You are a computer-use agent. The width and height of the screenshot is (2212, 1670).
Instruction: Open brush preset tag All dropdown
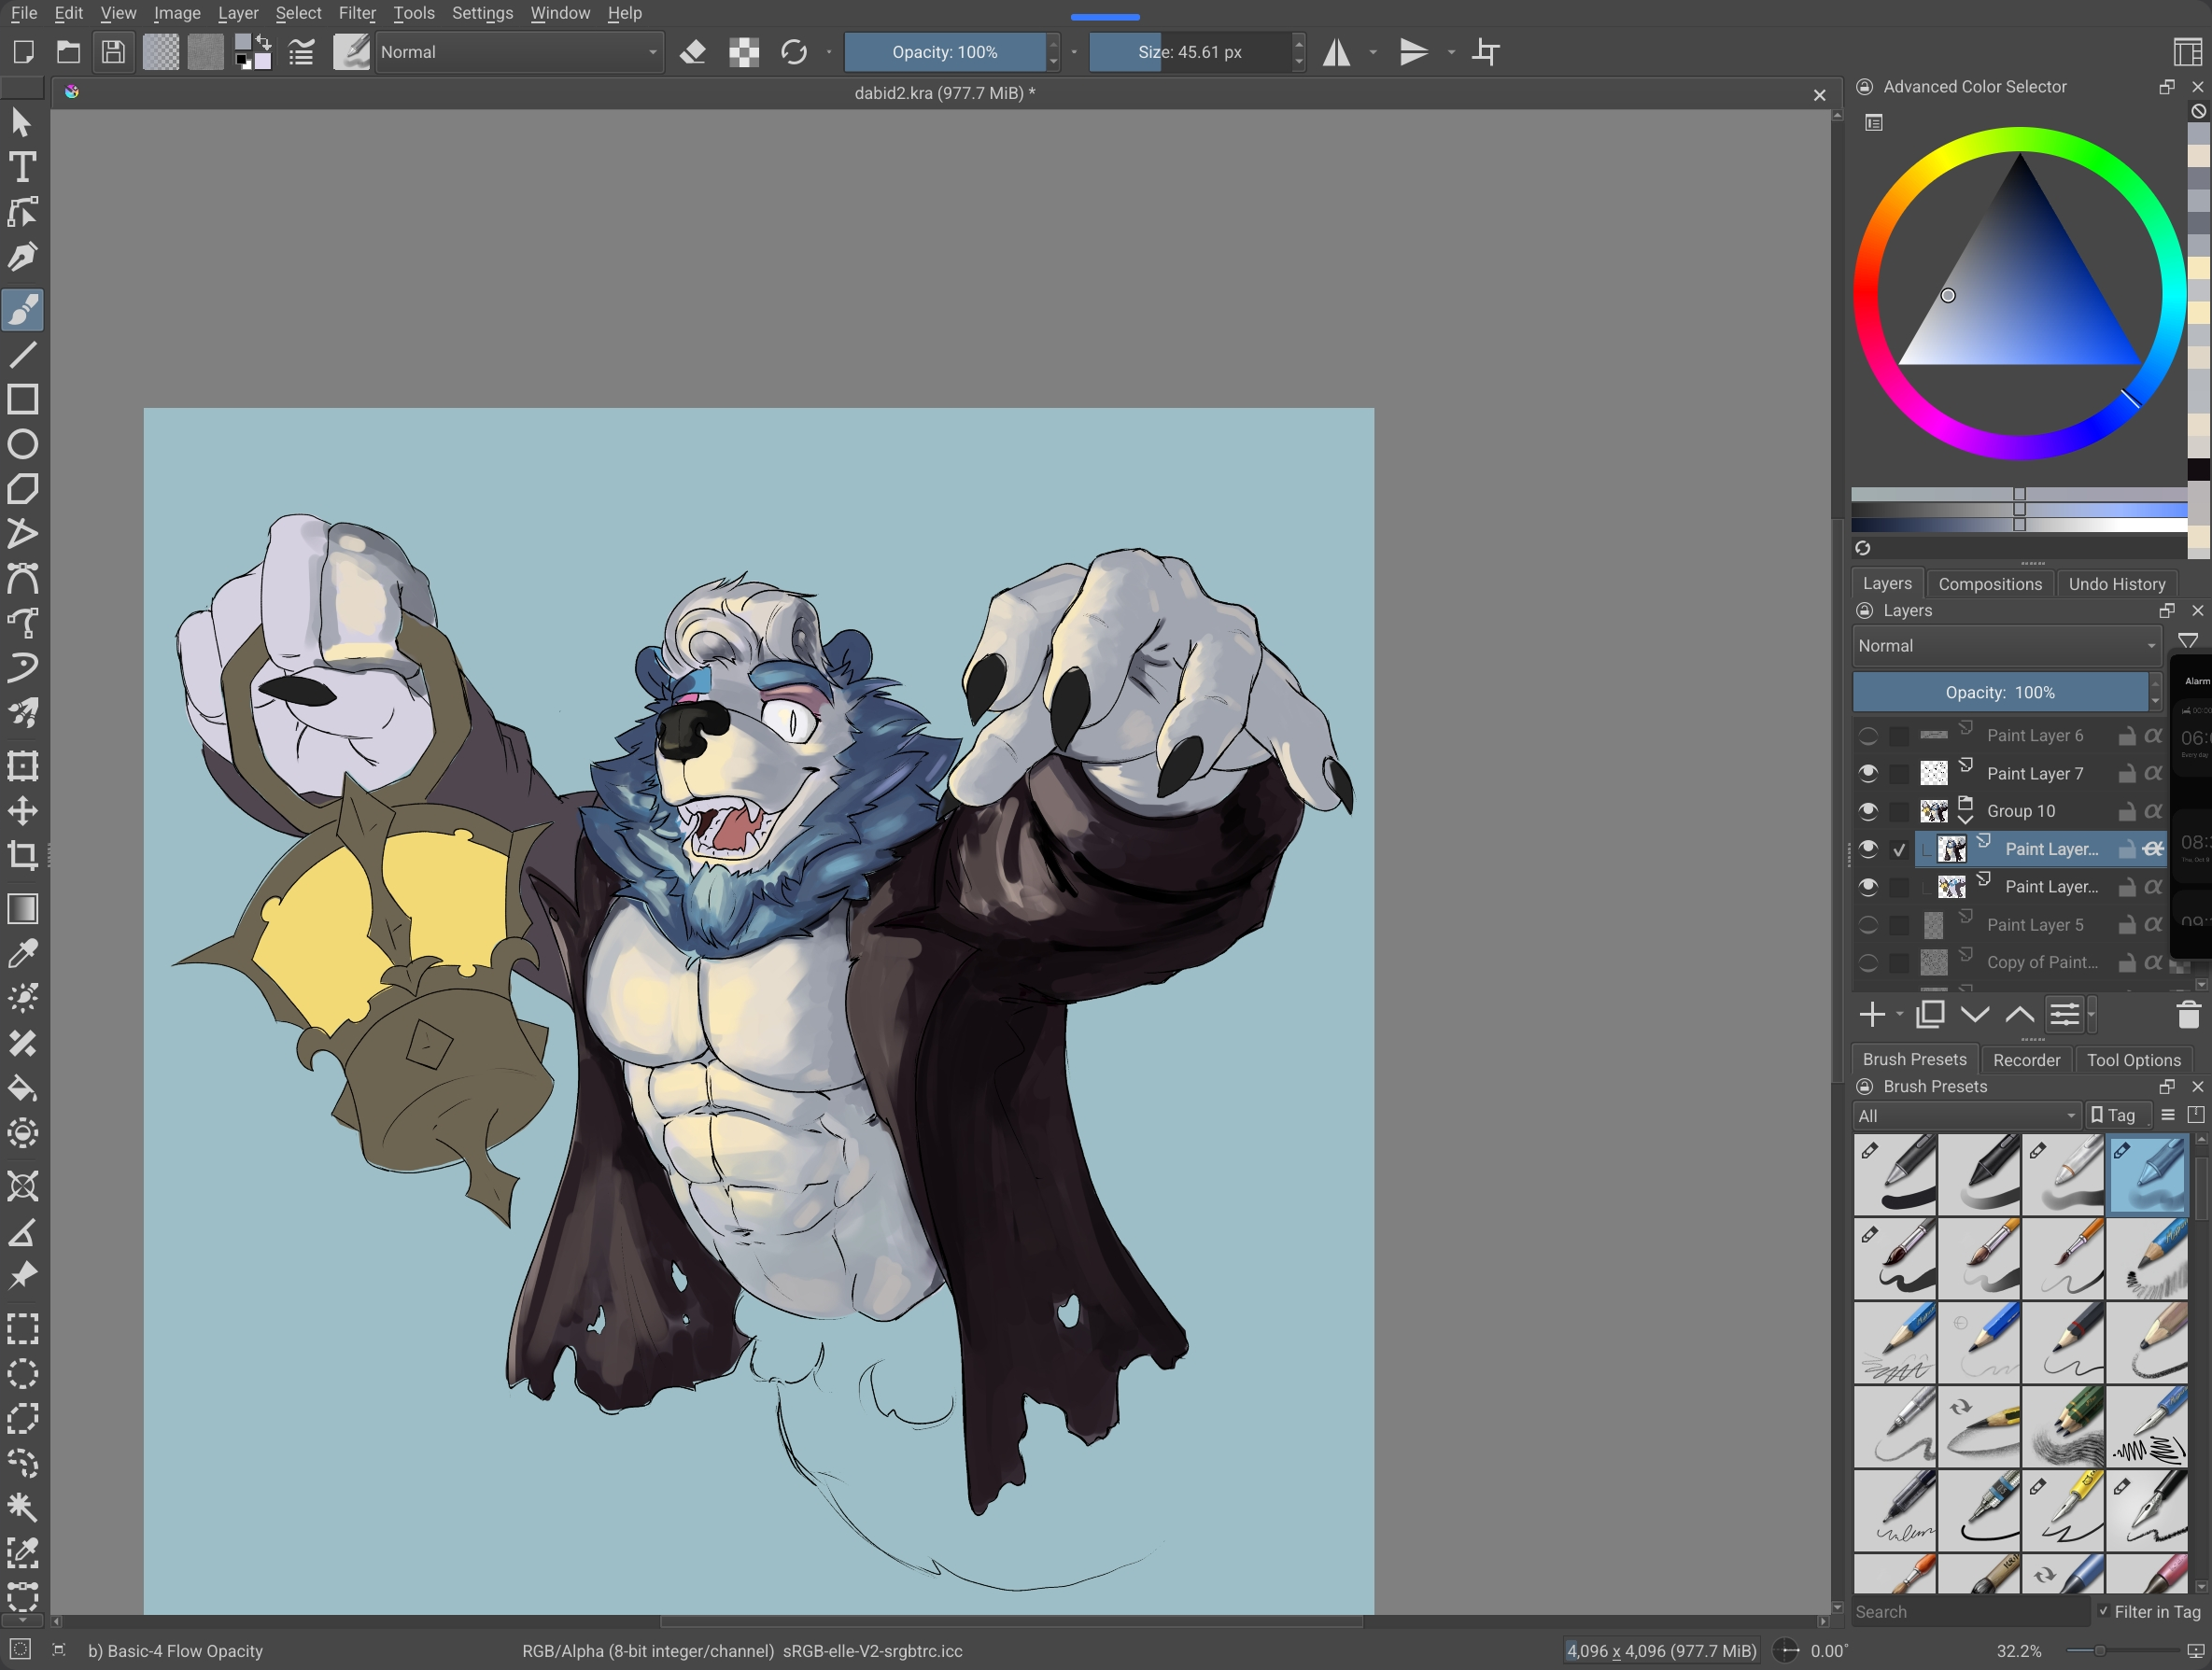(1965, 1116)
